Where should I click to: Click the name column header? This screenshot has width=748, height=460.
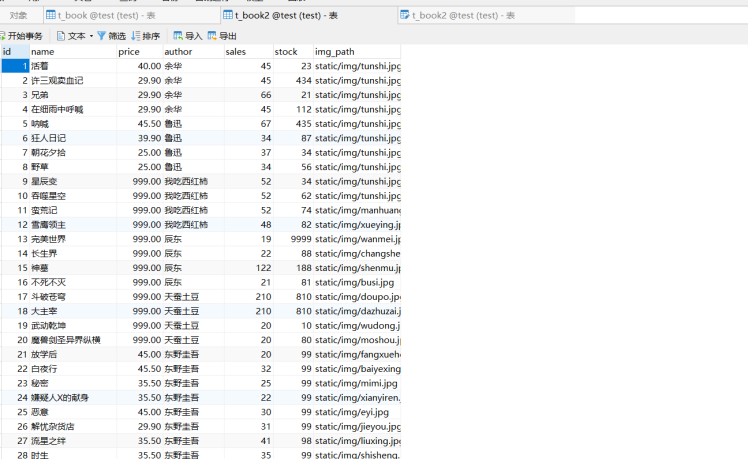(73, 52)
